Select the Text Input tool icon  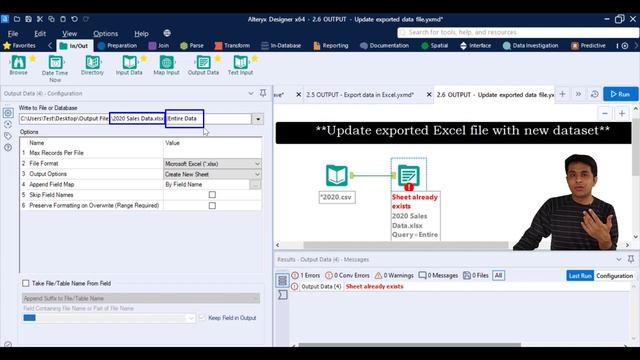[240, 62]
